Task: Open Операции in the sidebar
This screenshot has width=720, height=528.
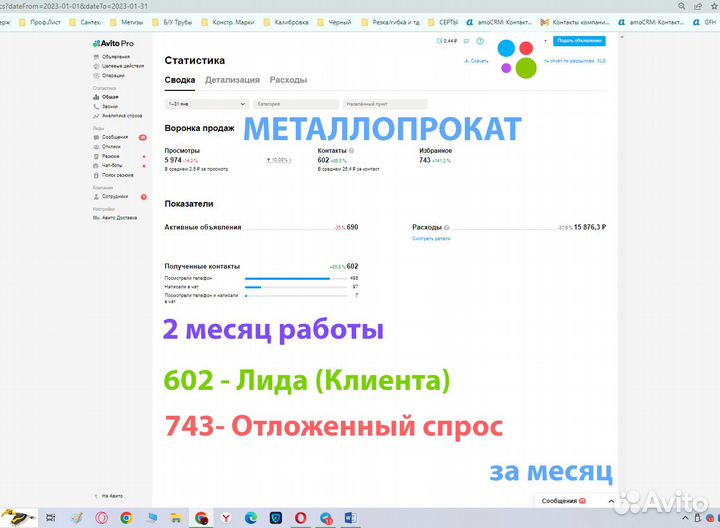Action: pos(109,76)
